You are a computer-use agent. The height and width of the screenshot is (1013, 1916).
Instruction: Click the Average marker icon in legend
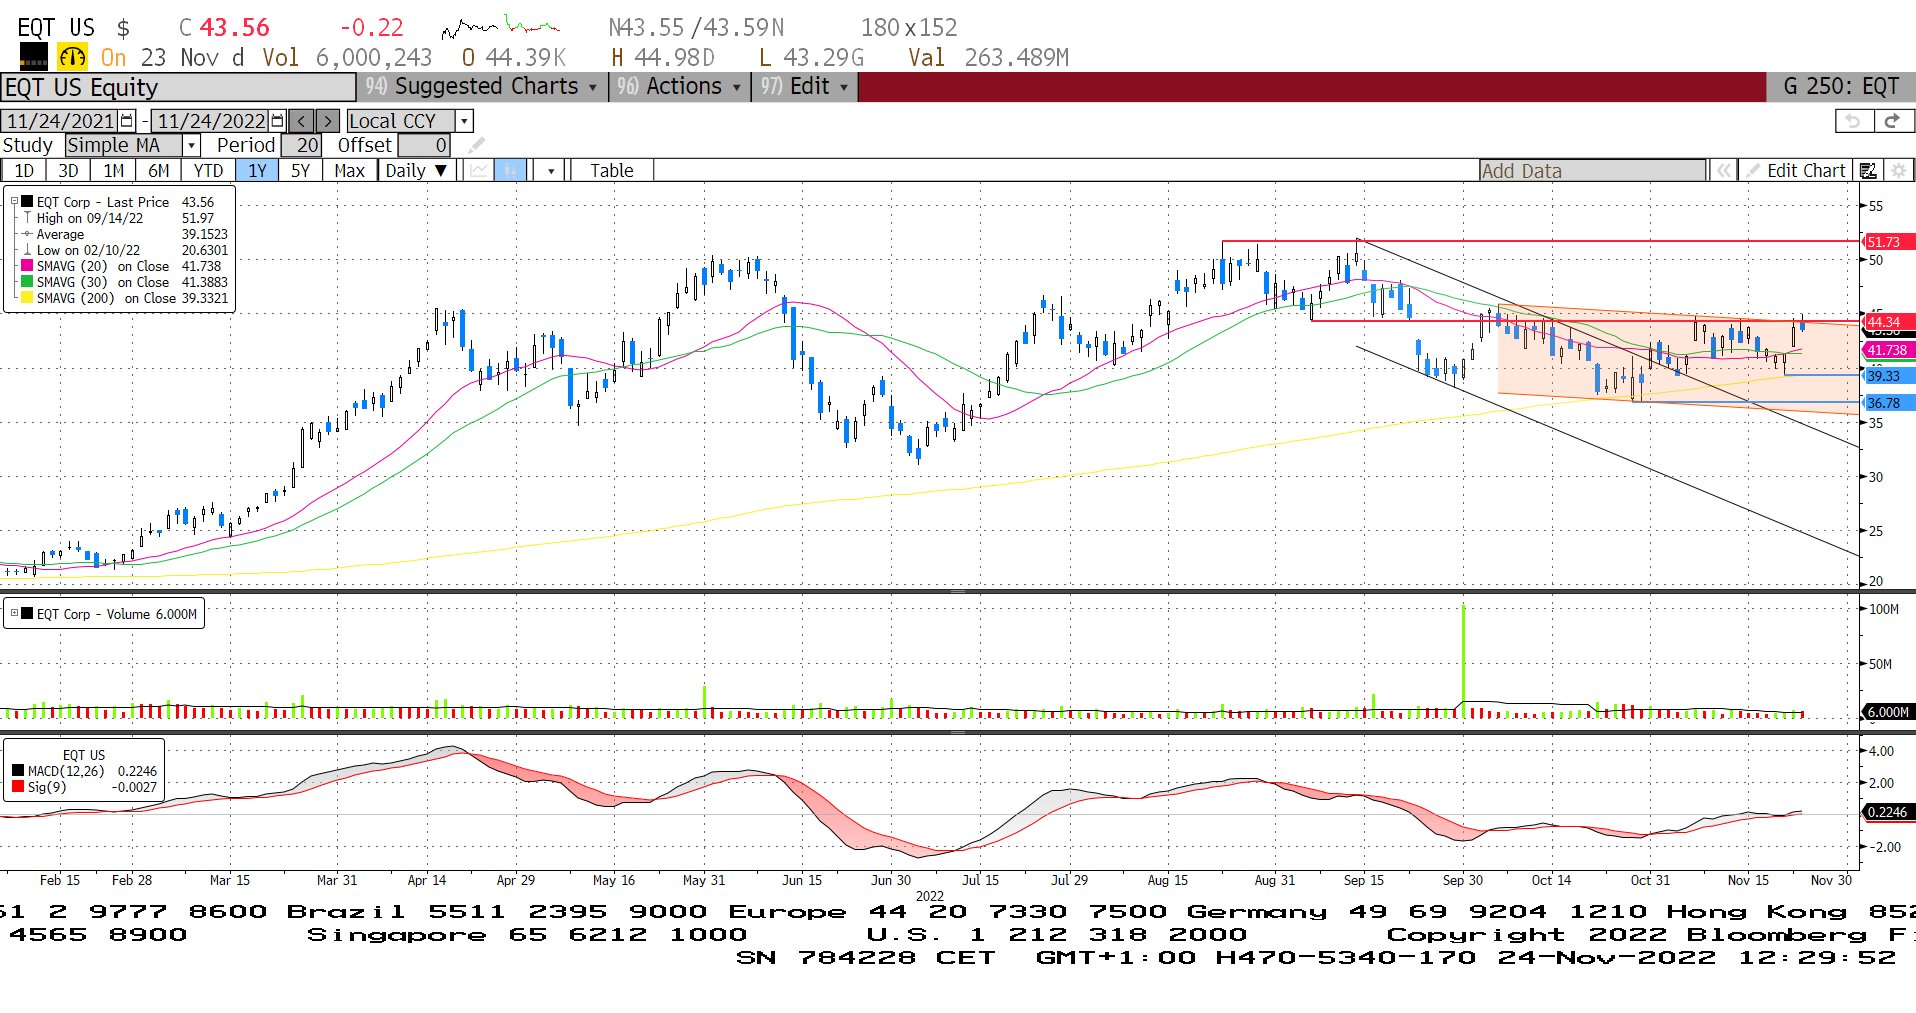point(28,234)
